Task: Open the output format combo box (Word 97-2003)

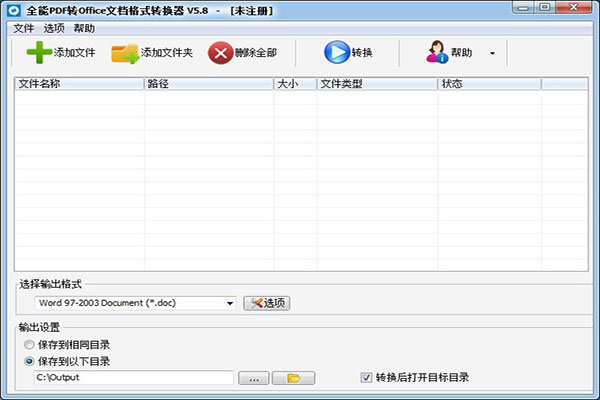Action: [135, 303]
